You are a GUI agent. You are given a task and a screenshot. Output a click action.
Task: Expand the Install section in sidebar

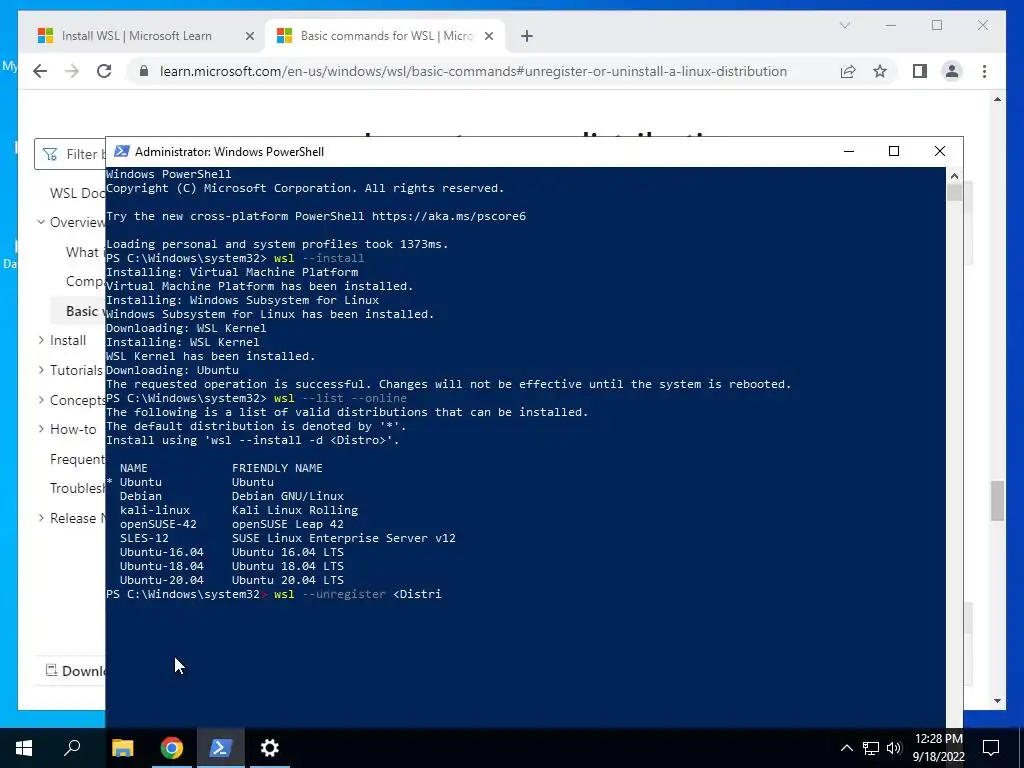41,340
